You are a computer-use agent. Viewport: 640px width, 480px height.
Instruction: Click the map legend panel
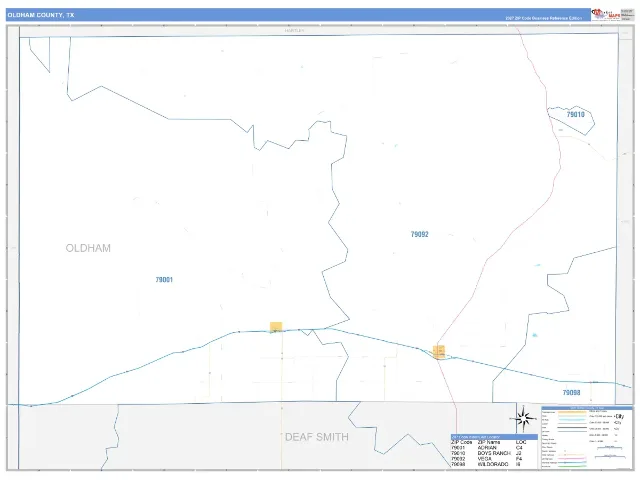coord(587,437)
